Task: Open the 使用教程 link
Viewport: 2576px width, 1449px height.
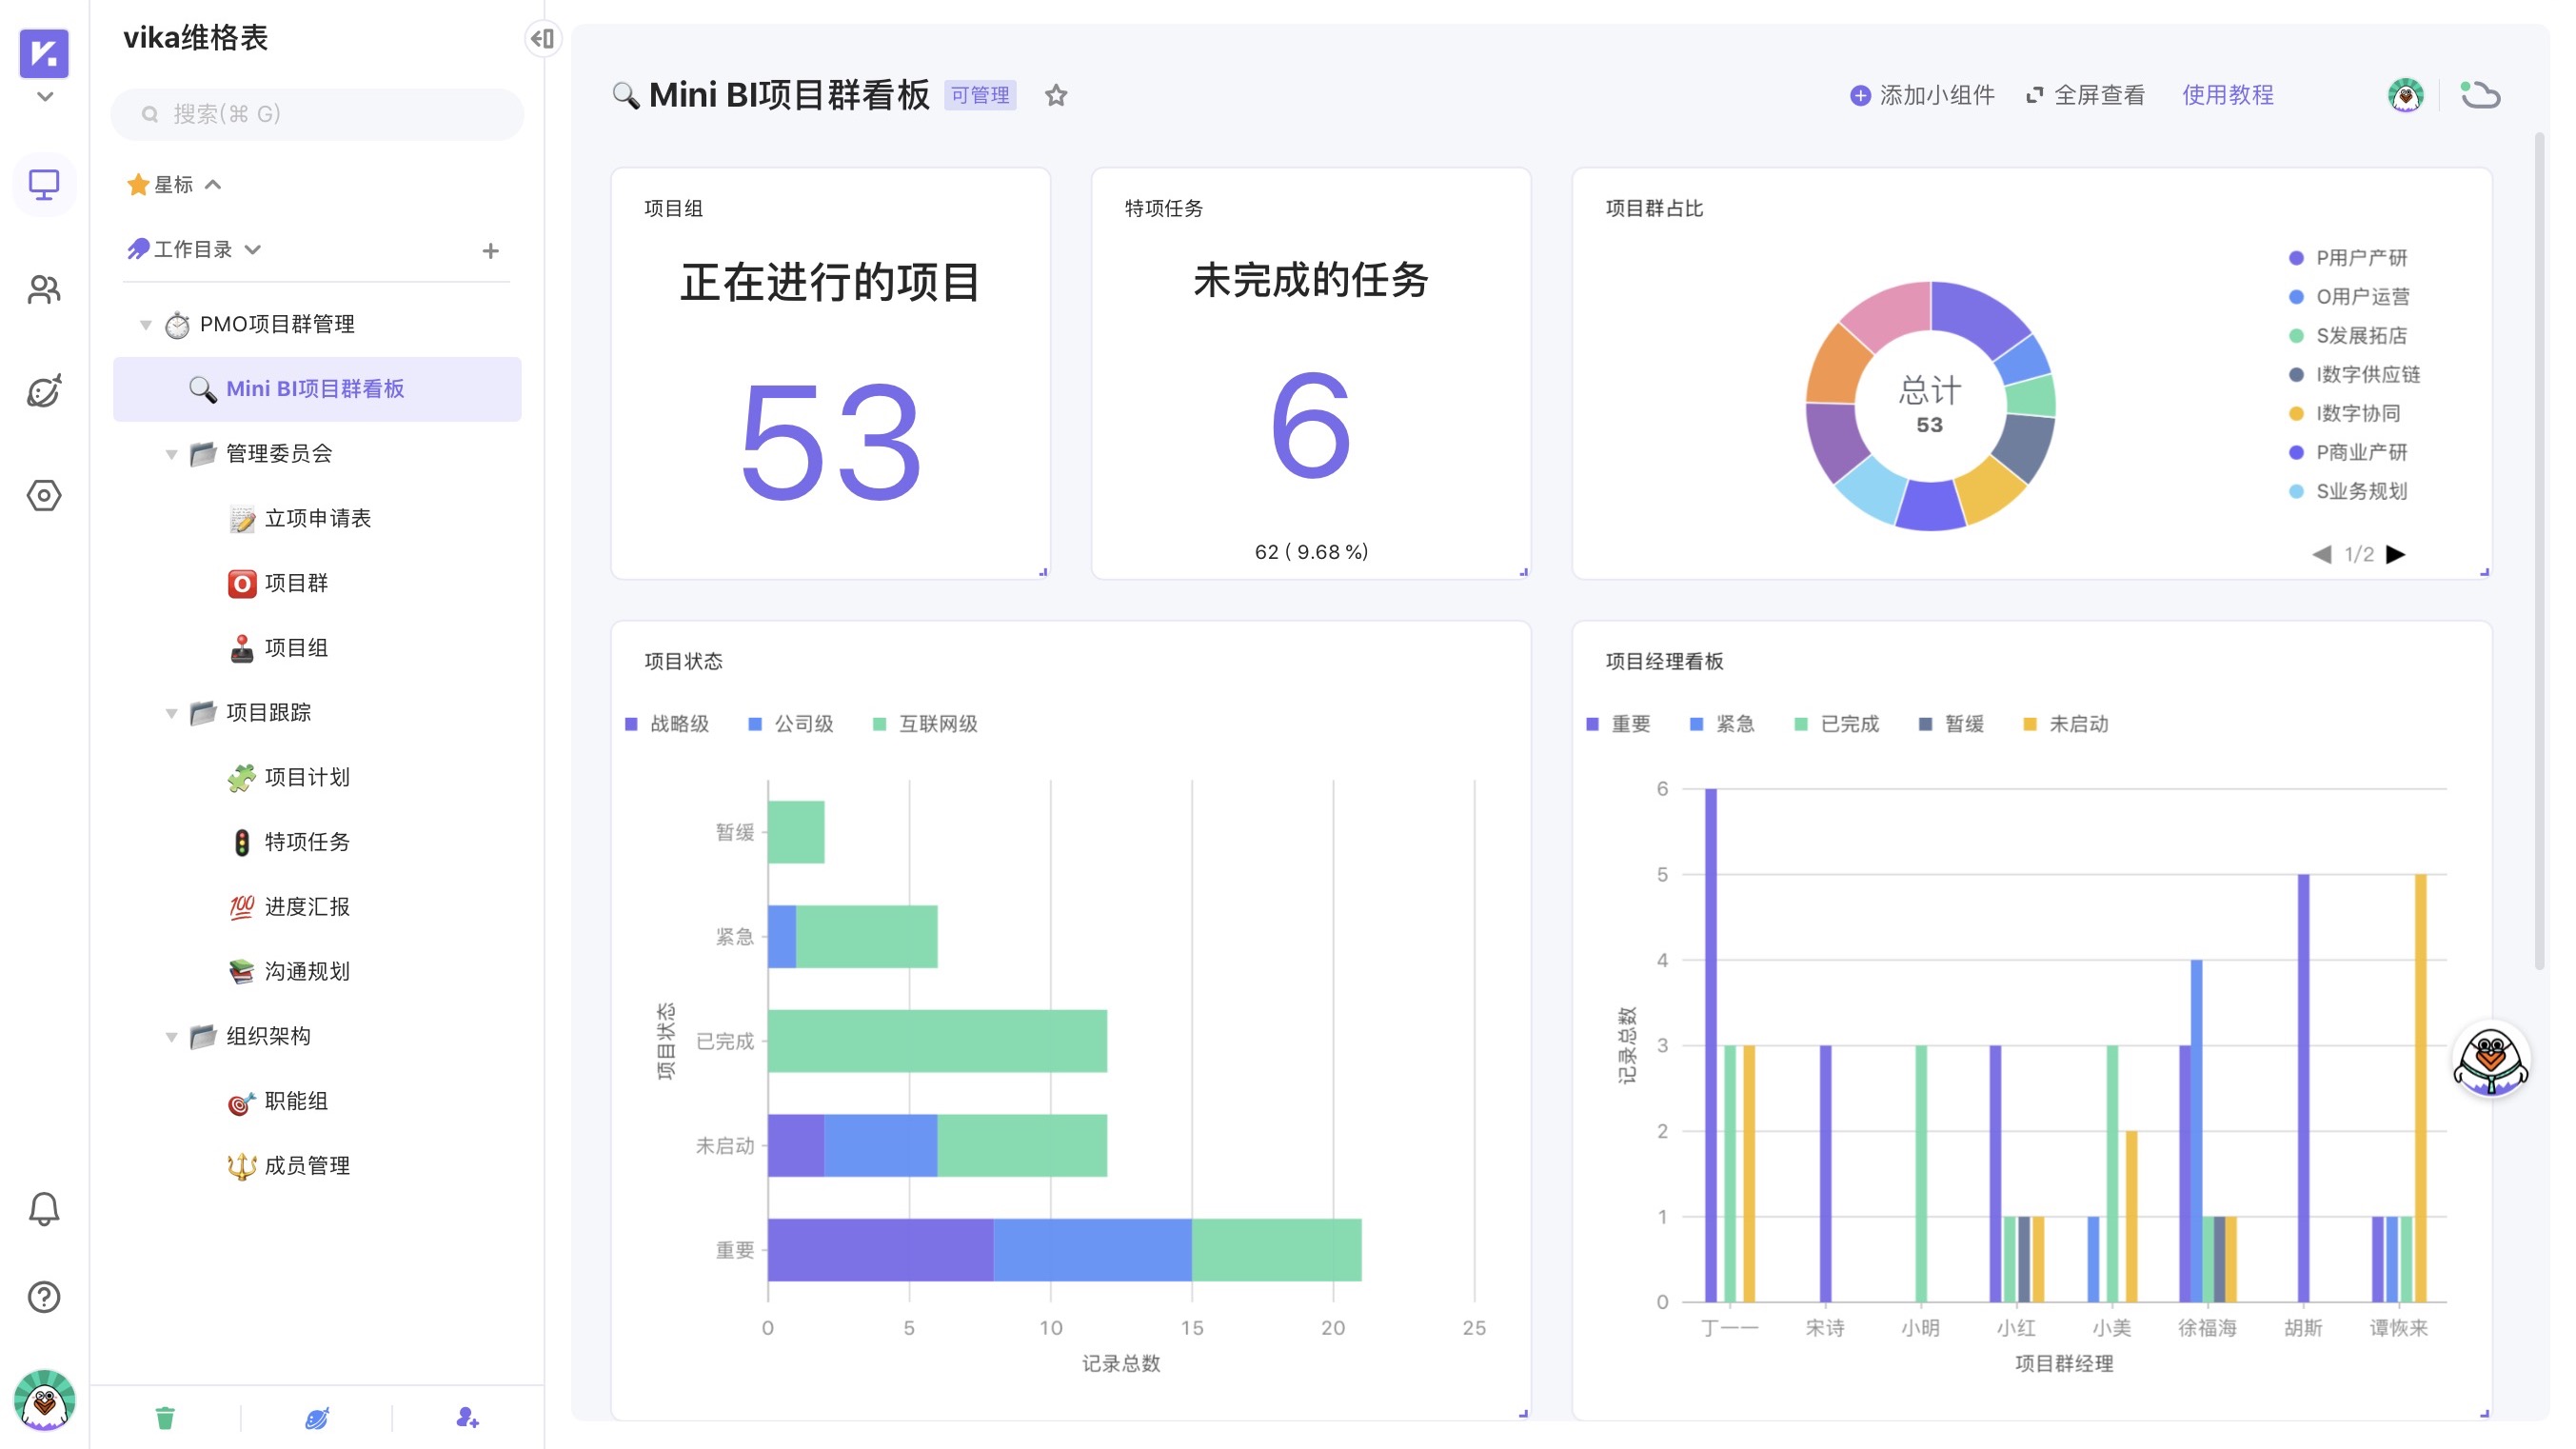Action: point(2227,96)
